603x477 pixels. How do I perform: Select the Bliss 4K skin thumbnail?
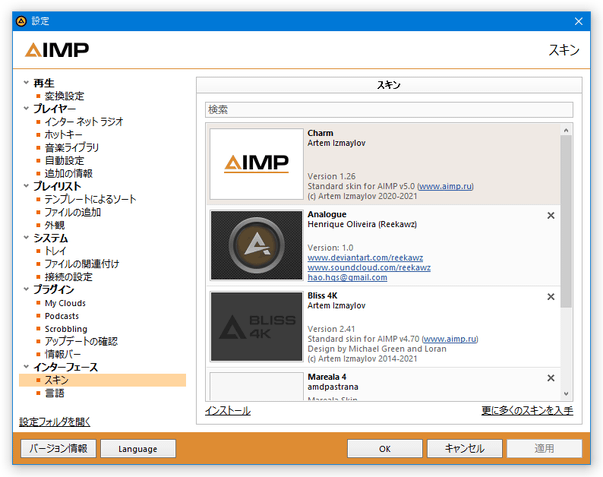coord(257,327)
